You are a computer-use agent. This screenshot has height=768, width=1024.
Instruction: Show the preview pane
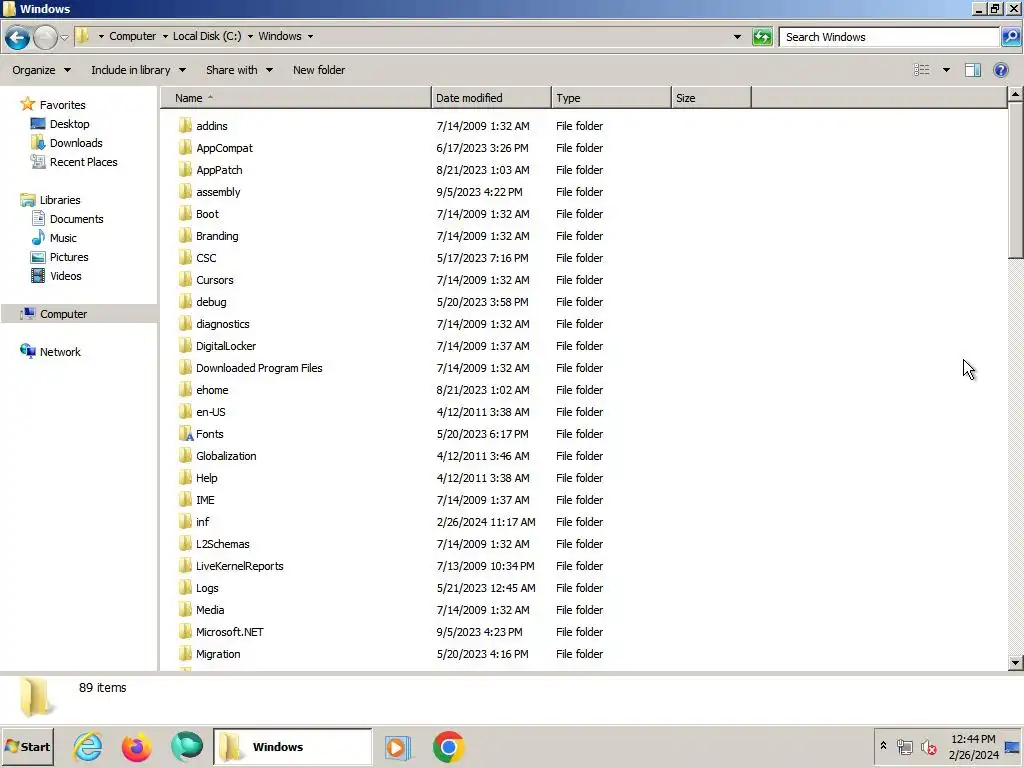pyautogui.click(x=973, y=70)
